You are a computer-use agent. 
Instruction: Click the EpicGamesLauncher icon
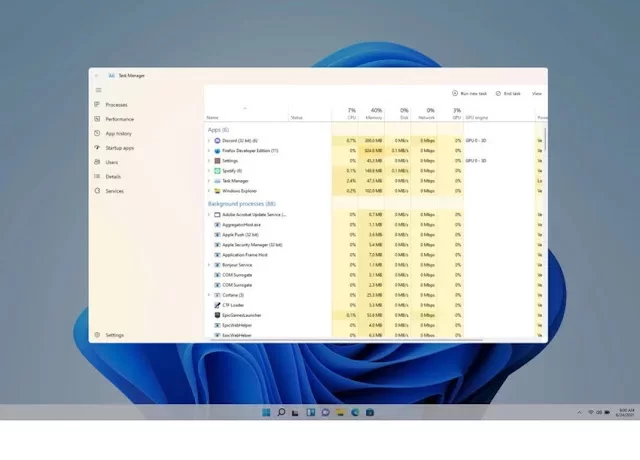[217, 315]
